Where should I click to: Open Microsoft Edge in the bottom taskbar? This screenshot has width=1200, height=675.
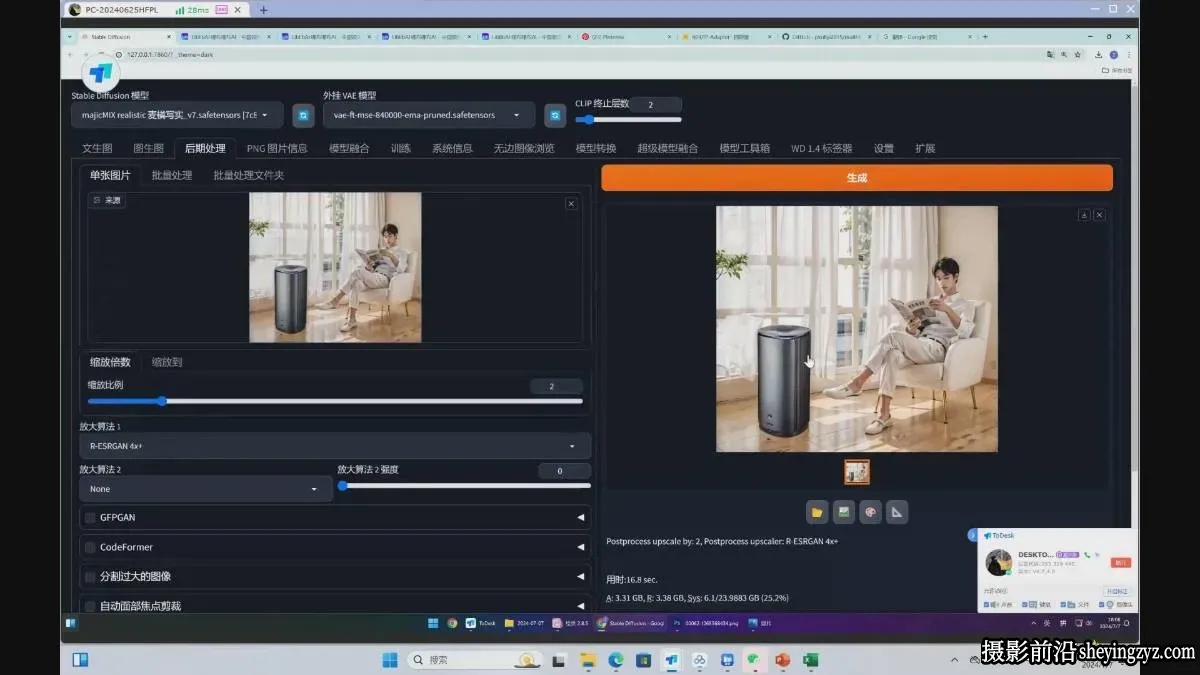tap(616, 660)
